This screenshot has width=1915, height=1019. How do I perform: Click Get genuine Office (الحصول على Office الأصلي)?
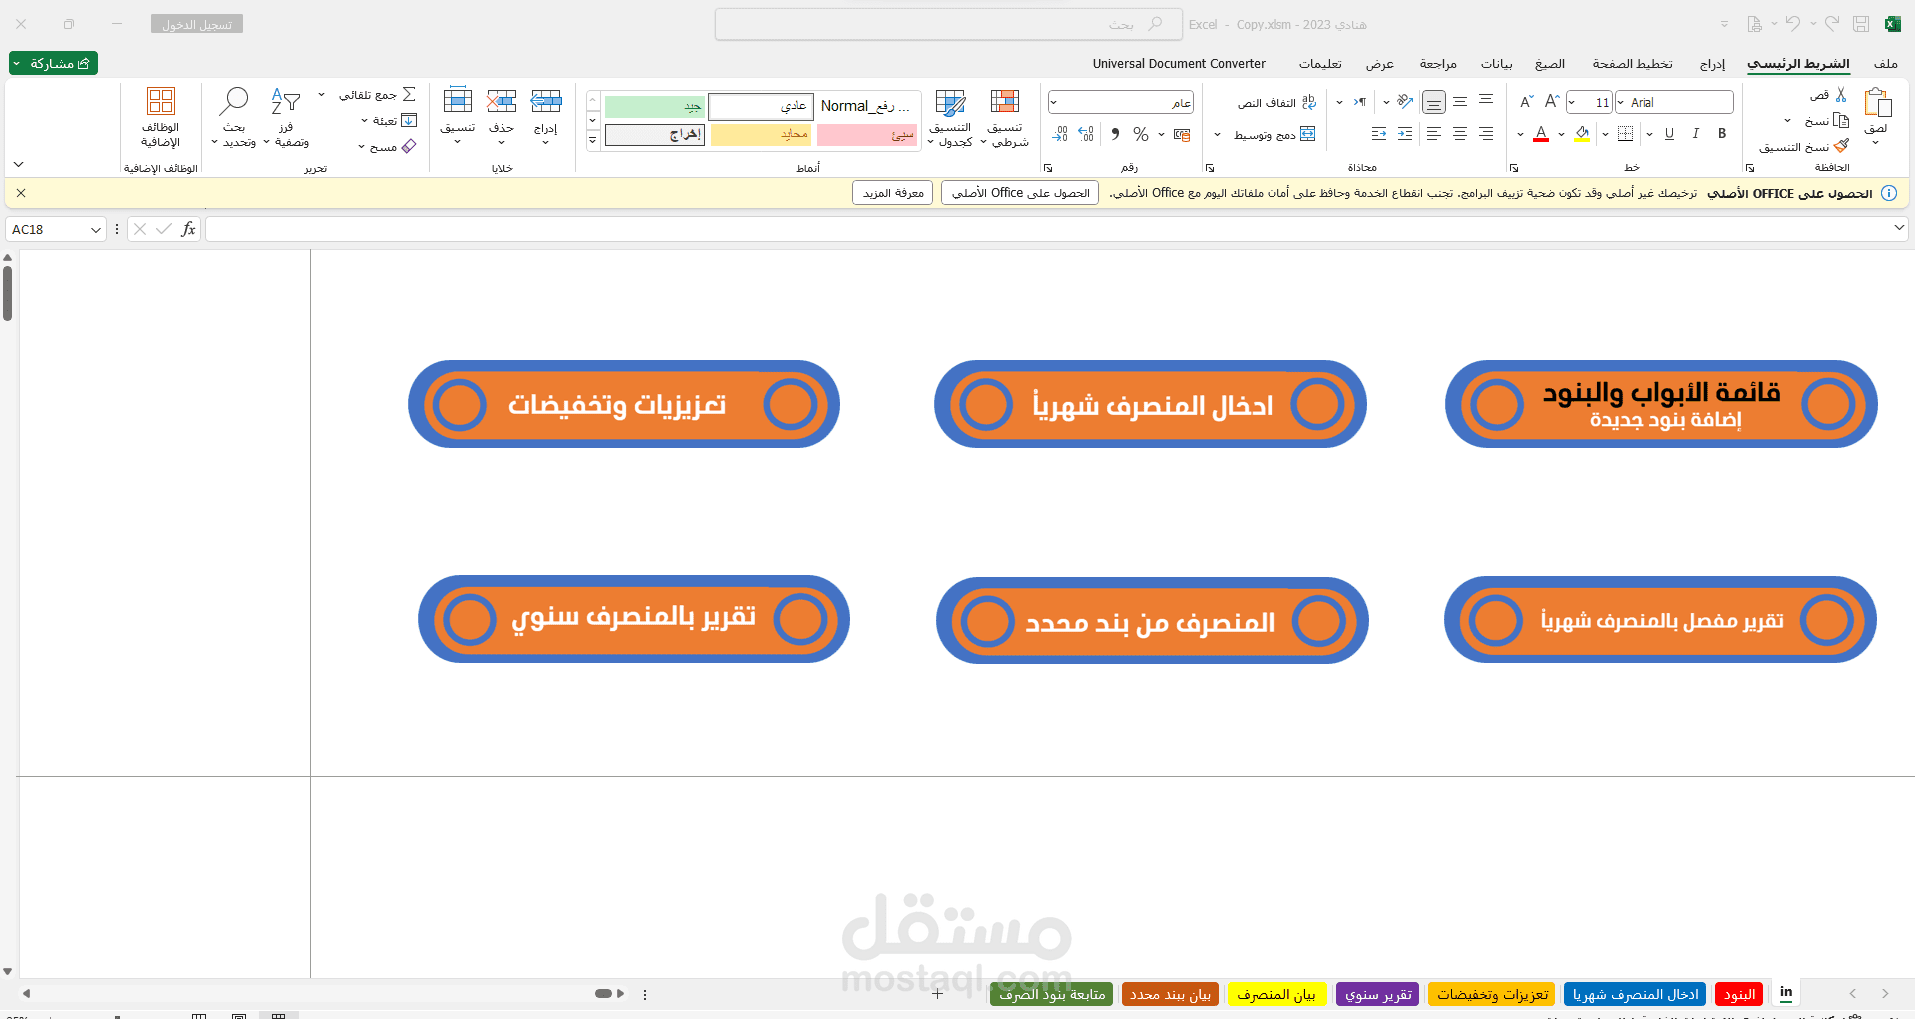point(1020,193)
